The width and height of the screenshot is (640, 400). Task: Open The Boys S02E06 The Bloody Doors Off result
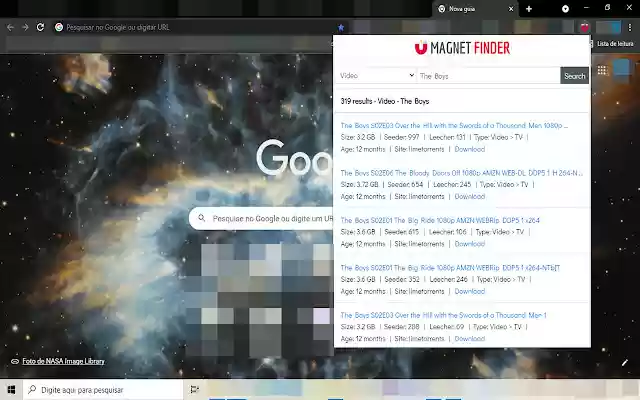(x=461, y=173)
